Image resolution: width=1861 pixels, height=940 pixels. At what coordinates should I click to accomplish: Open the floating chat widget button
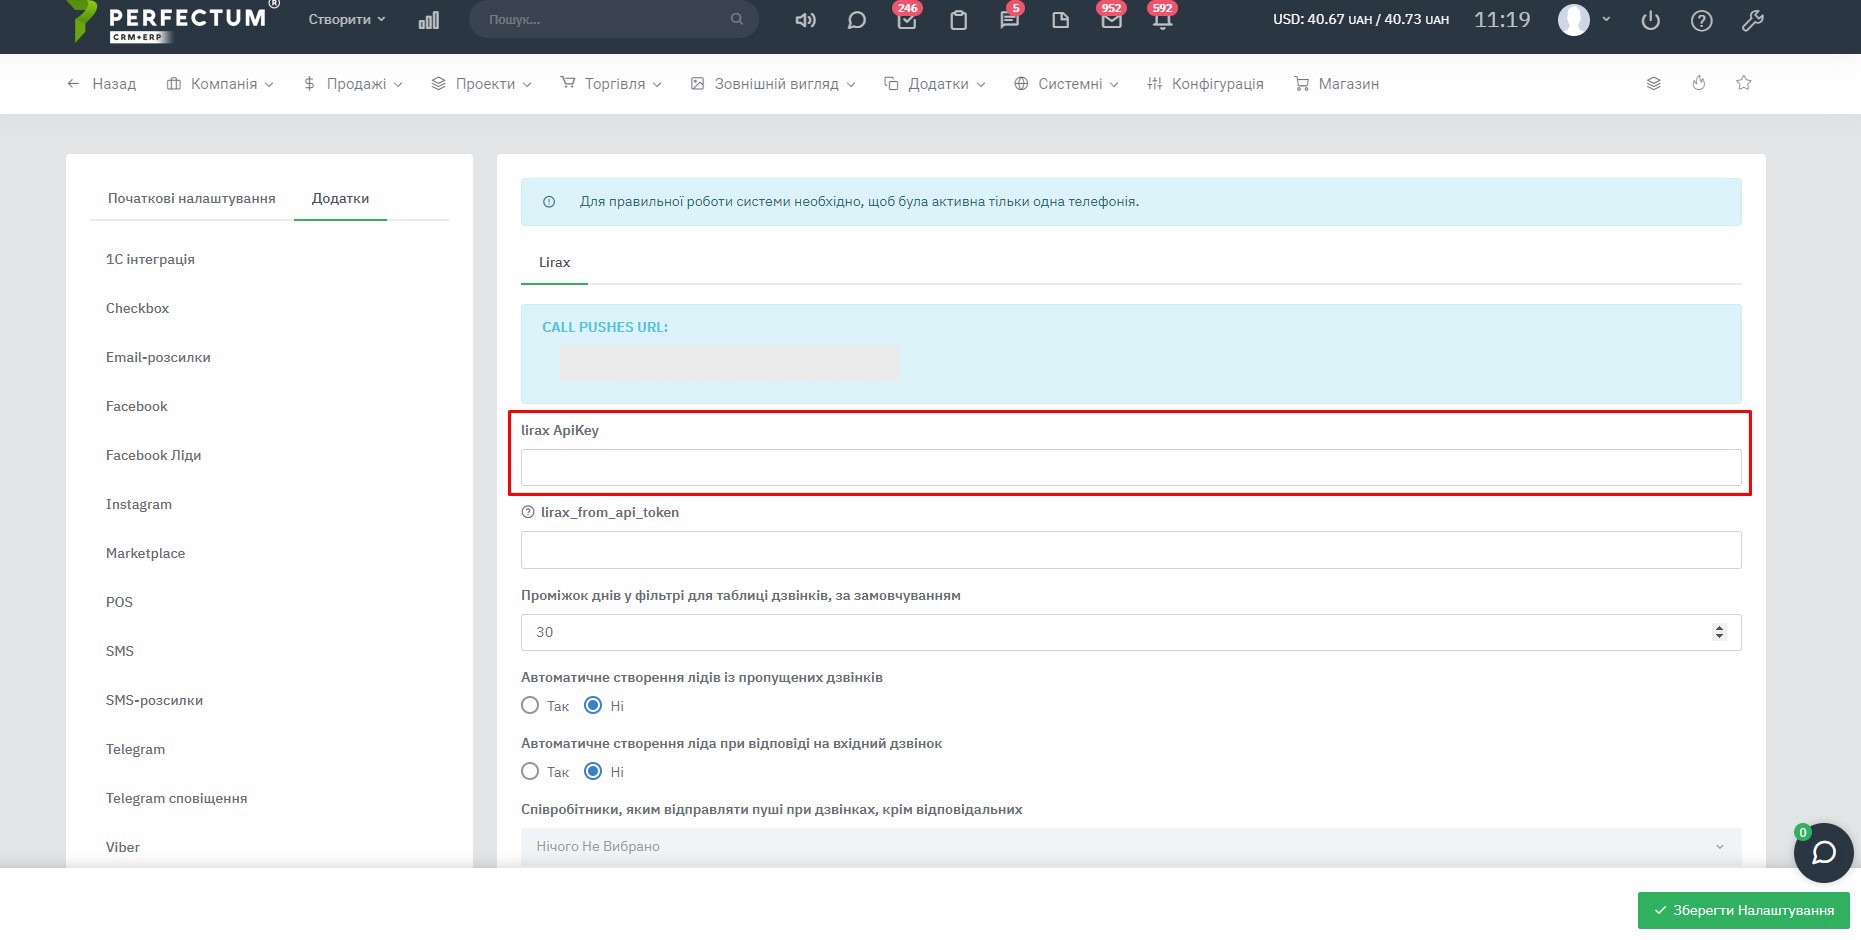[x=1824, y=852]
